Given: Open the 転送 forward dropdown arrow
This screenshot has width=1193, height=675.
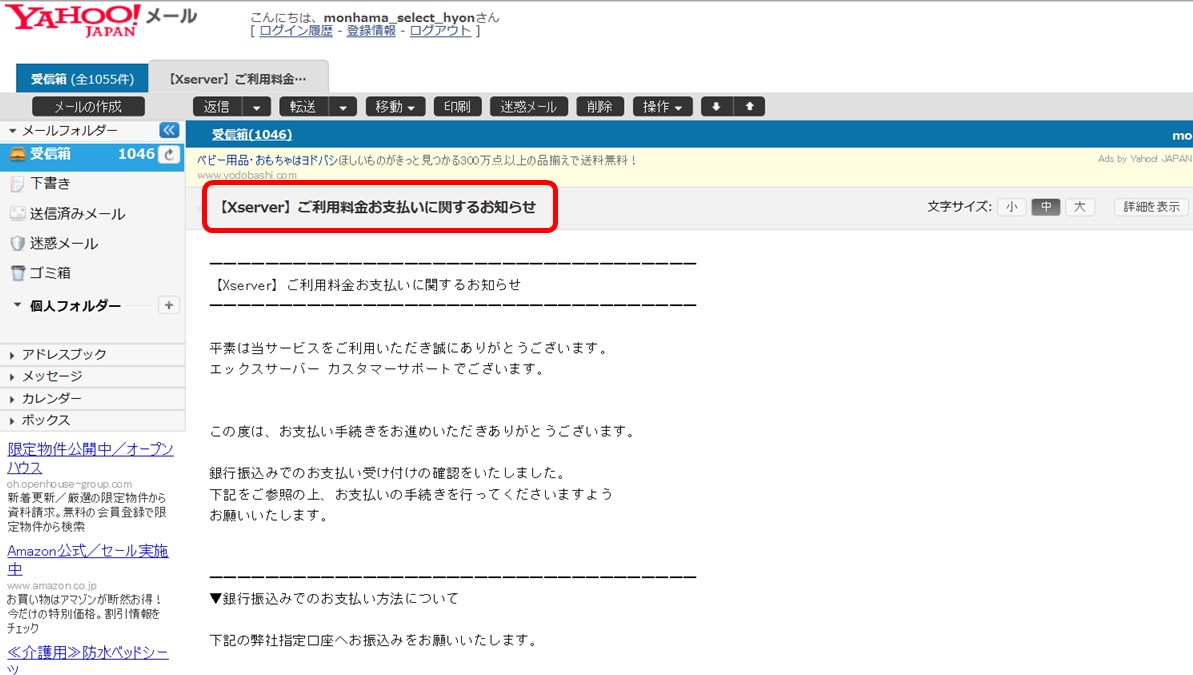Looking at the screenshot, I should [x=343, y=107].
